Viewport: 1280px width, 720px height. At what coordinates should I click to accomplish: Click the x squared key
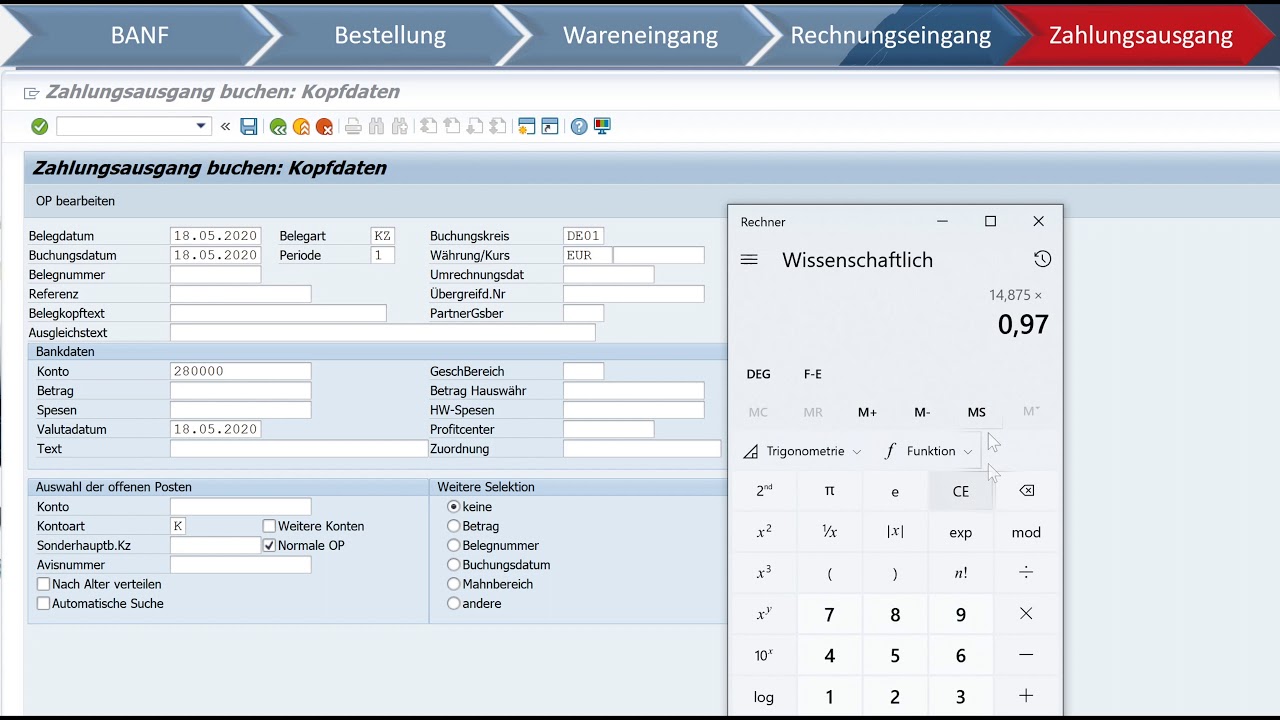pos(764,532)
